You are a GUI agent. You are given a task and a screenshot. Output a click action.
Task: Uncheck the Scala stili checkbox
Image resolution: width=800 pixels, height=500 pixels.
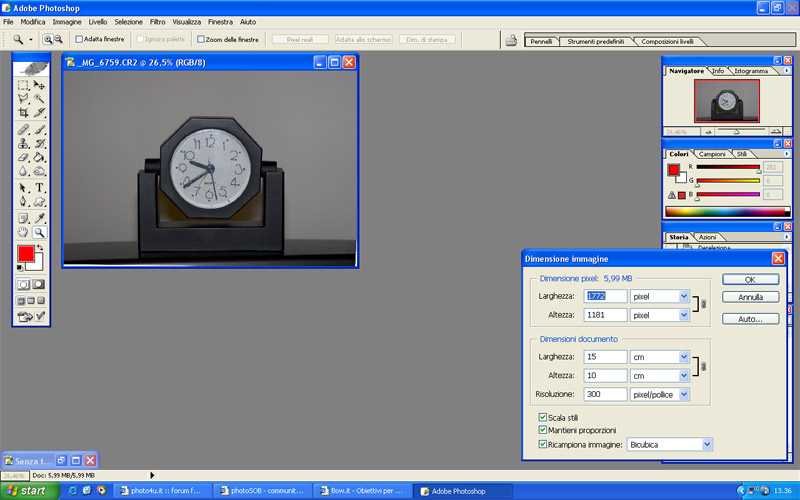point(543,418)
